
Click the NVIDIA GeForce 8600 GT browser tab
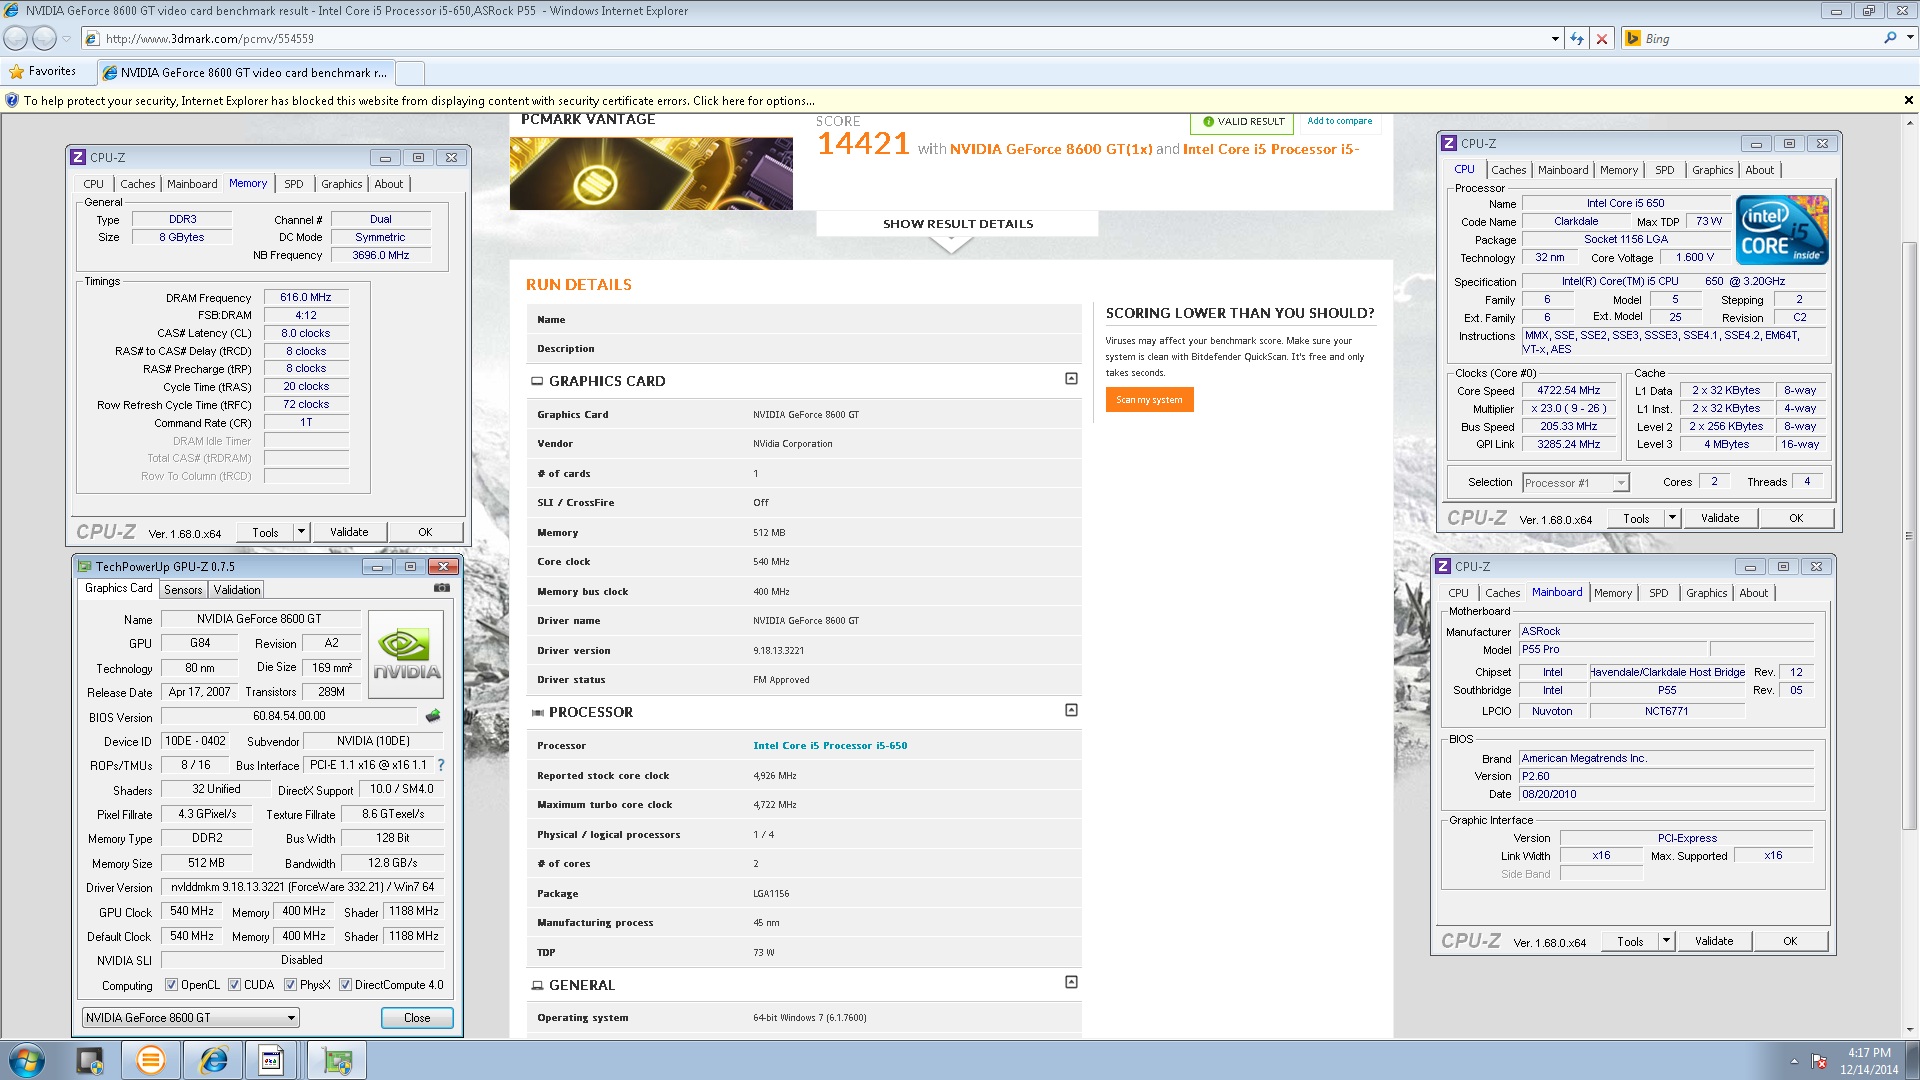coord(246,72)
